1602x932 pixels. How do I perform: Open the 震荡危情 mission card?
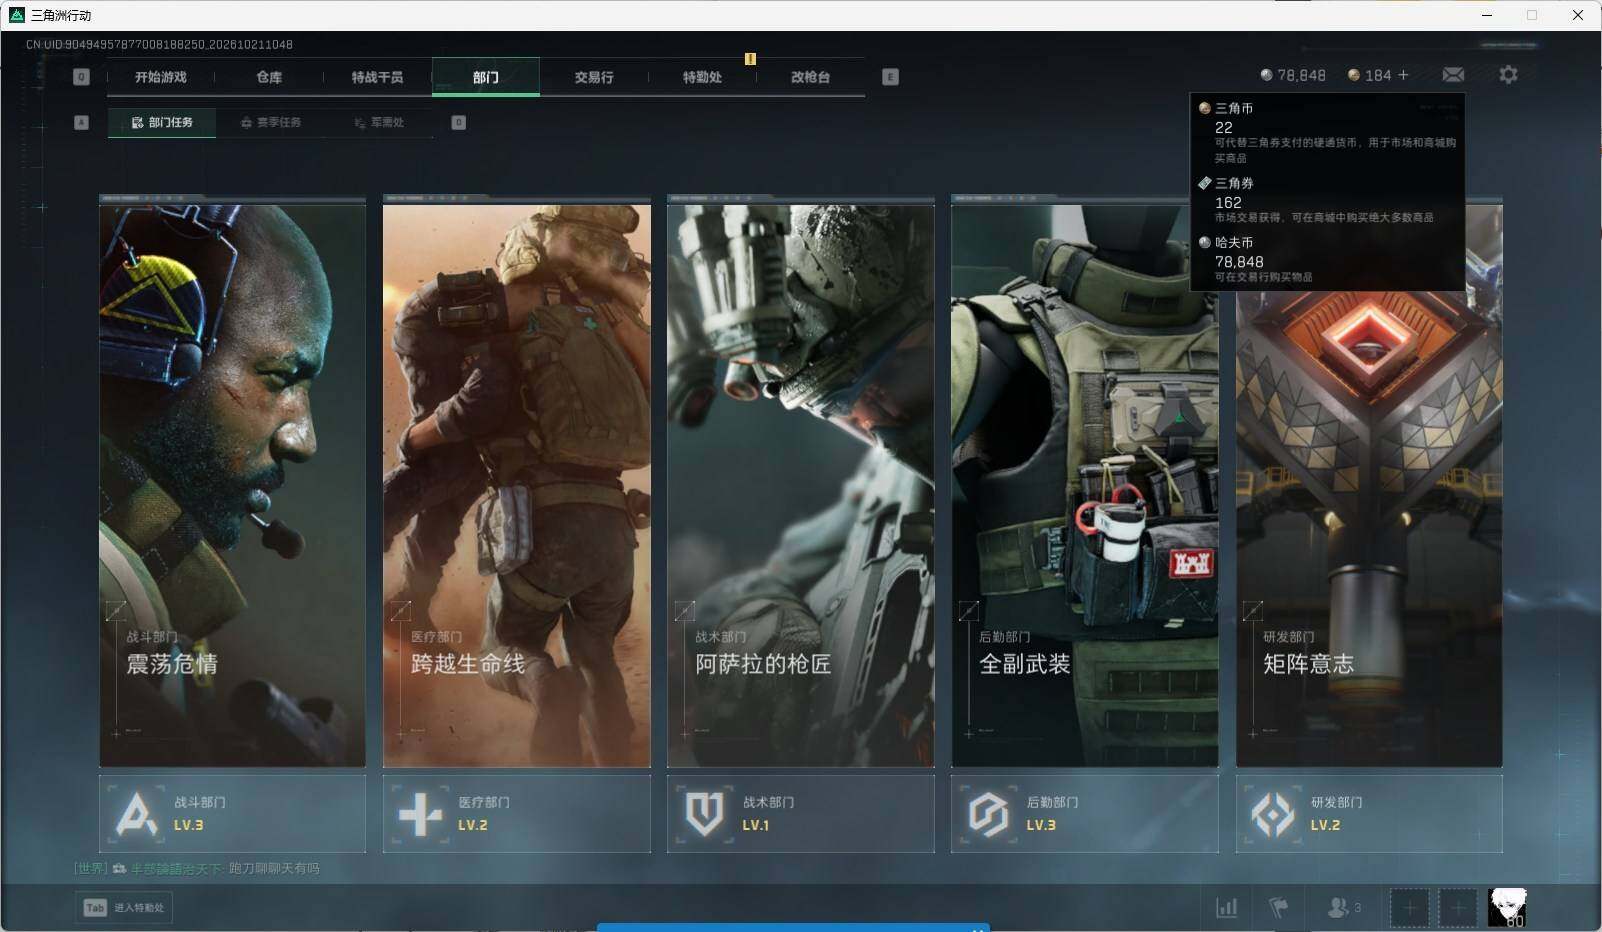click(232, 481)
